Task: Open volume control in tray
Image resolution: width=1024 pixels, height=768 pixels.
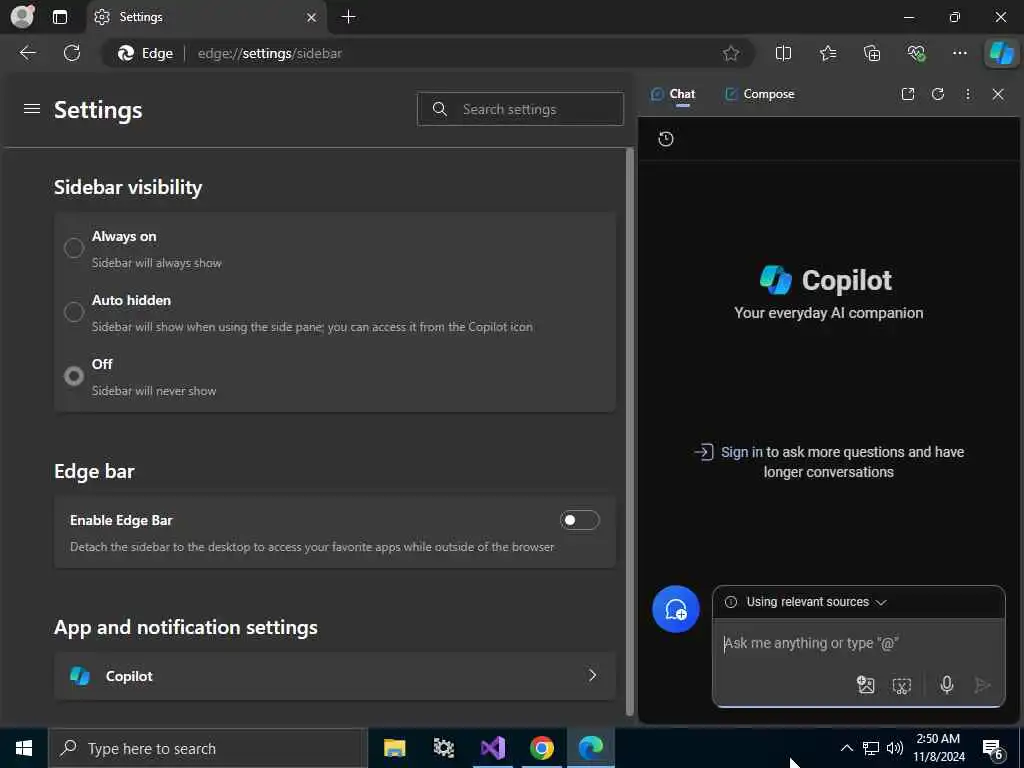Action: pos(895,748)
